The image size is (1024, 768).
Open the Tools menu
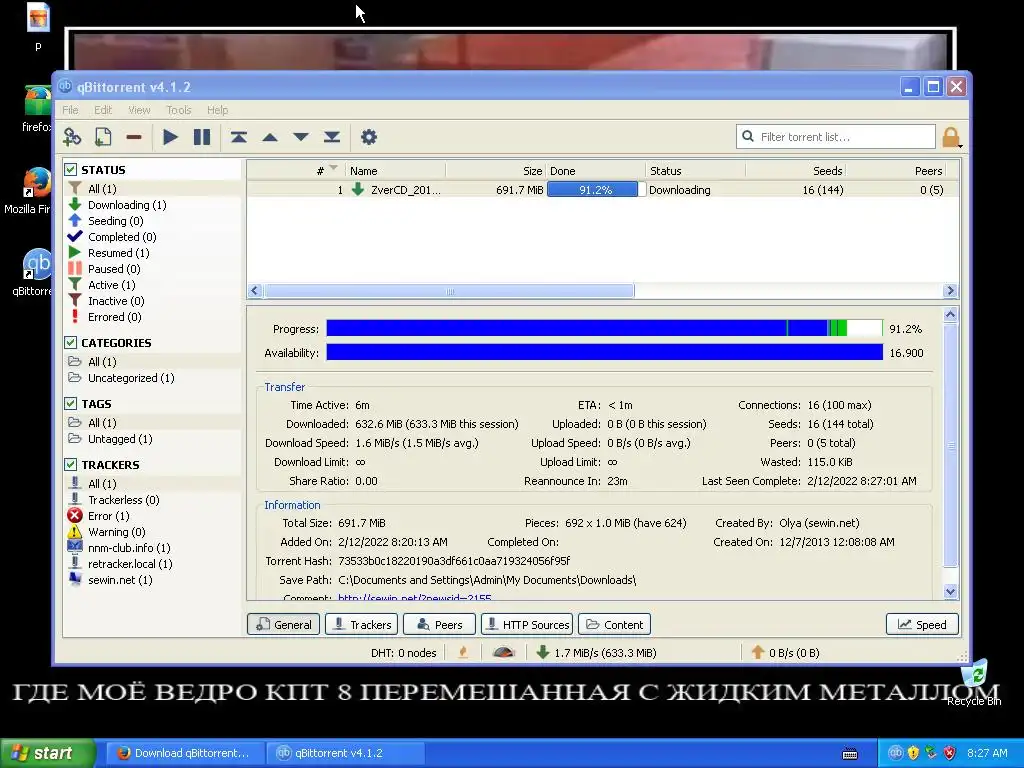[x=178, y=110]
